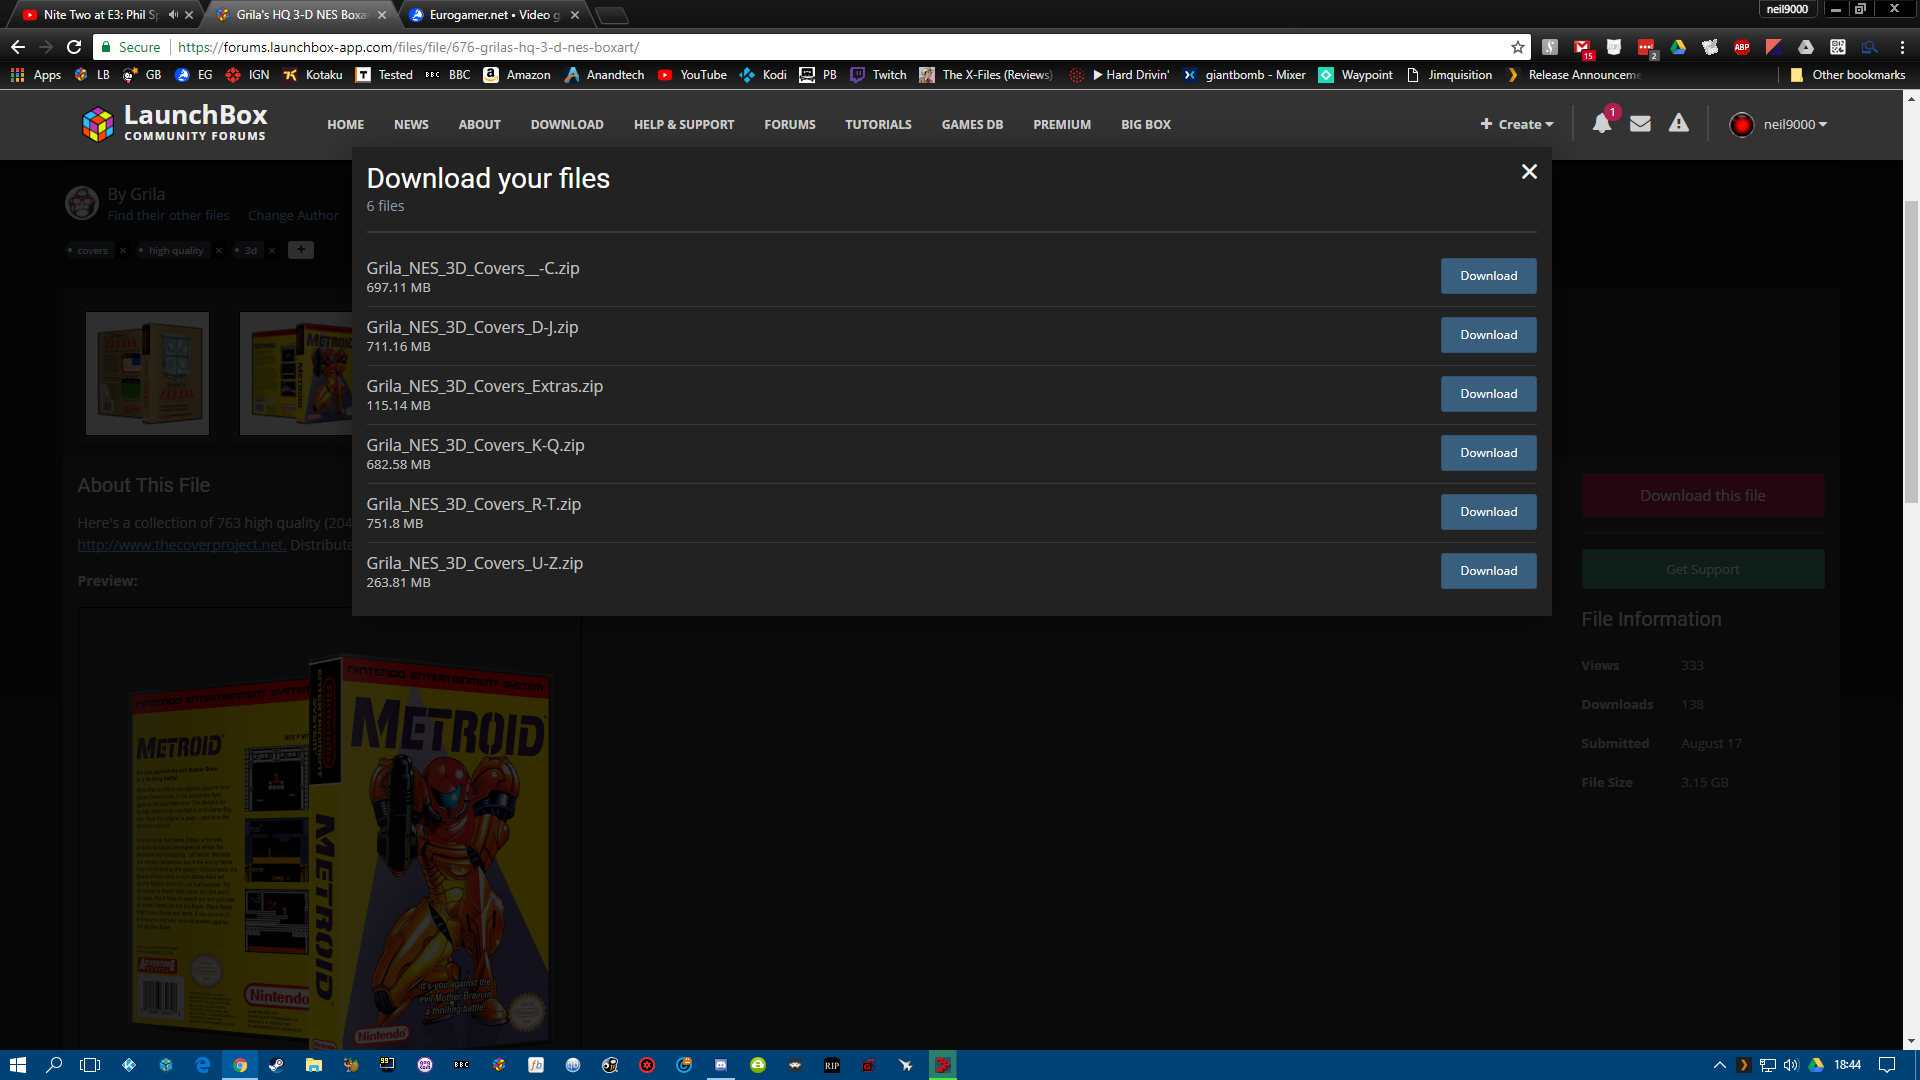Open the Action Center notifications icon
This screenshot has width=1920, height=1080.
click(x=1887, y=1065)
